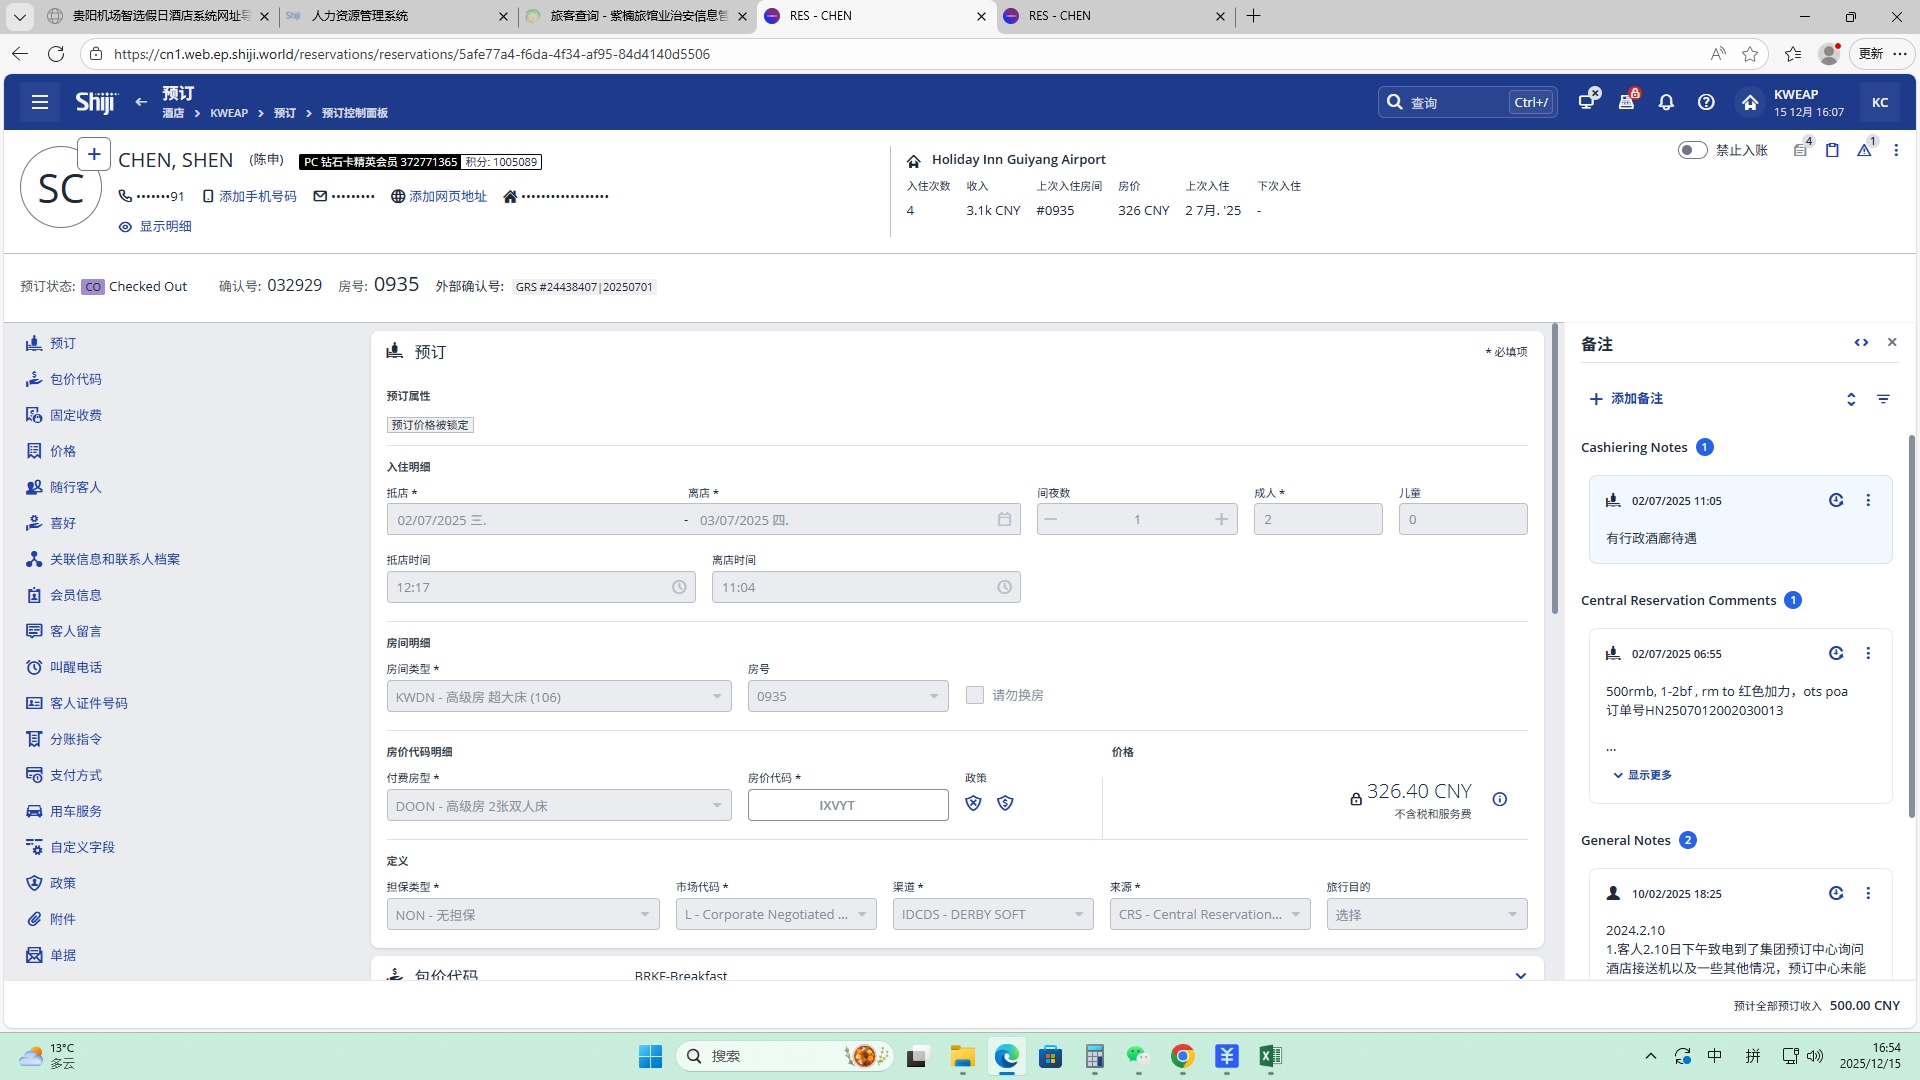Click the 添加手机号码 link
Viewport: 1920px width, 1080px height.
coord(257,196)
